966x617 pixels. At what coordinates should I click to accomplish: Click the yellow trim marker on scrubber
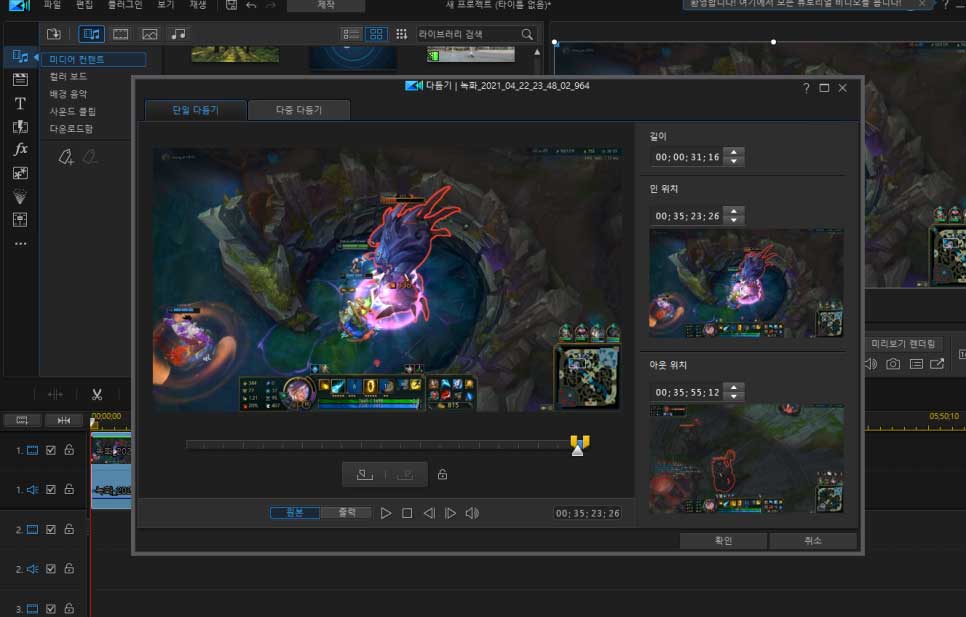click(x=580, y=444)
